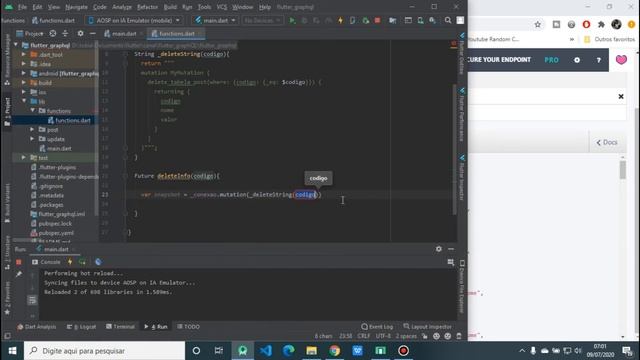Open Search Everywhere magnifier icon
The image size is (640, 360).
click(x=448, y=20)
